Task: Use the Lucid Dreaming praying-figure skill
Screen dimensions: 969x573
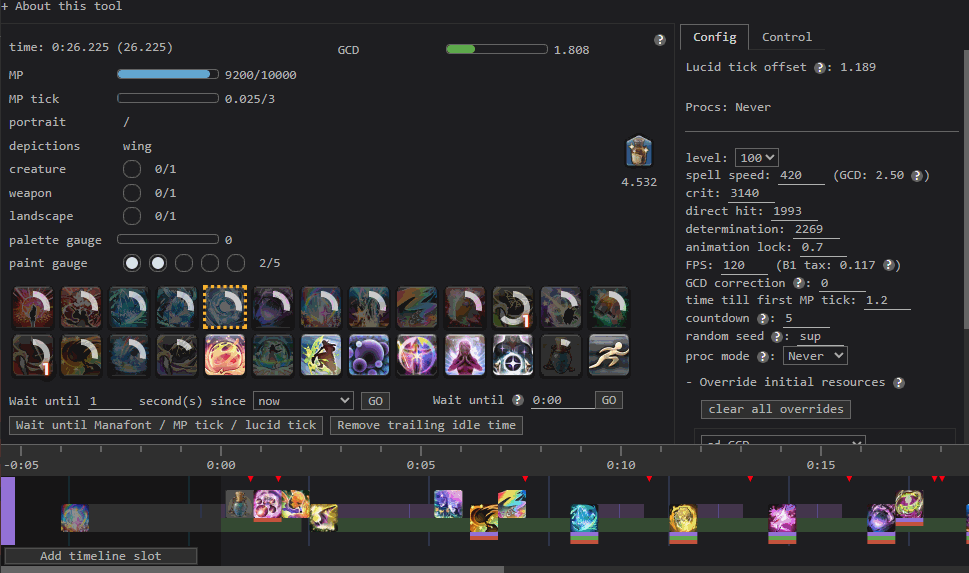Action: 464,355
